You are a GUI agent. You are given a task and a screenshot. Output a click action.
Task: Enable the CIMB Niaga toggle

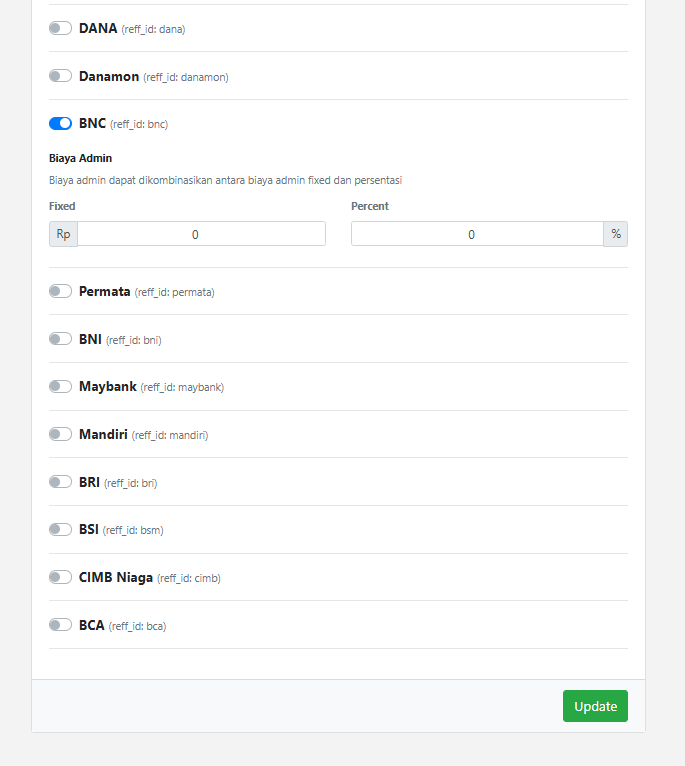pos(60,577)
